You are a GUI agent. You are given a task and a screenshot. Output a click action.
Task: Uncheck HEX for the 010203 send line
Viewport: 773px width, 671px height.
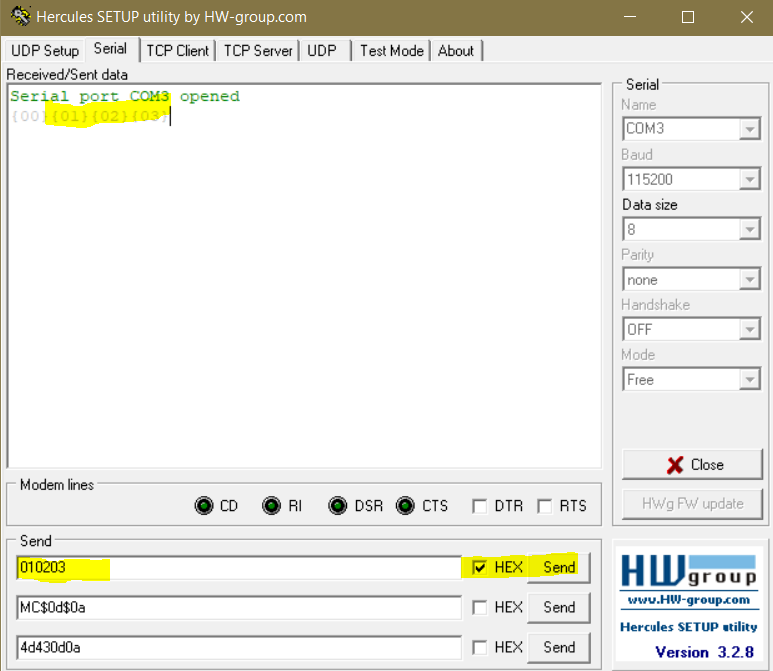click(479, 567)
